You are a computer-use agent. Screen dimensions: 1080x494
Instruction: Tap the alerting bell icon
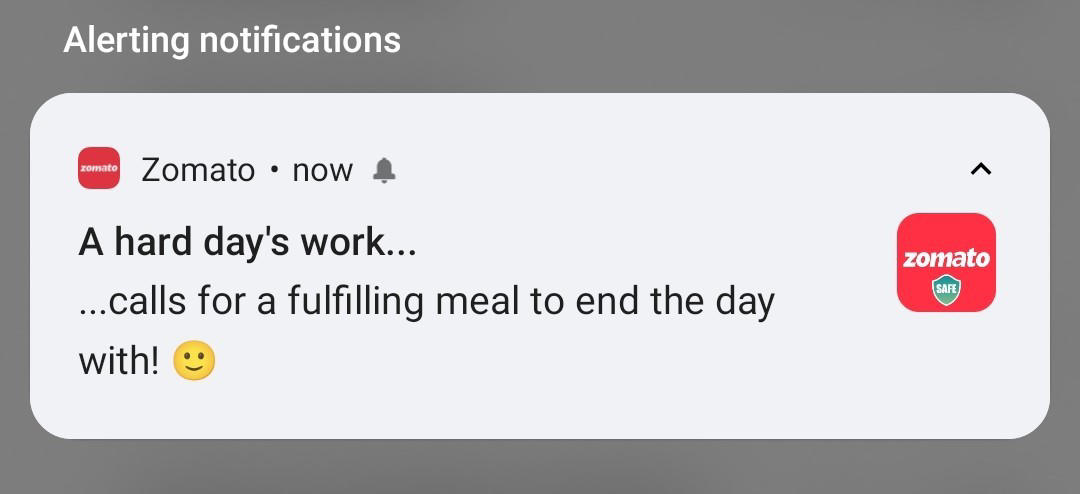click(x=384, y=169)
